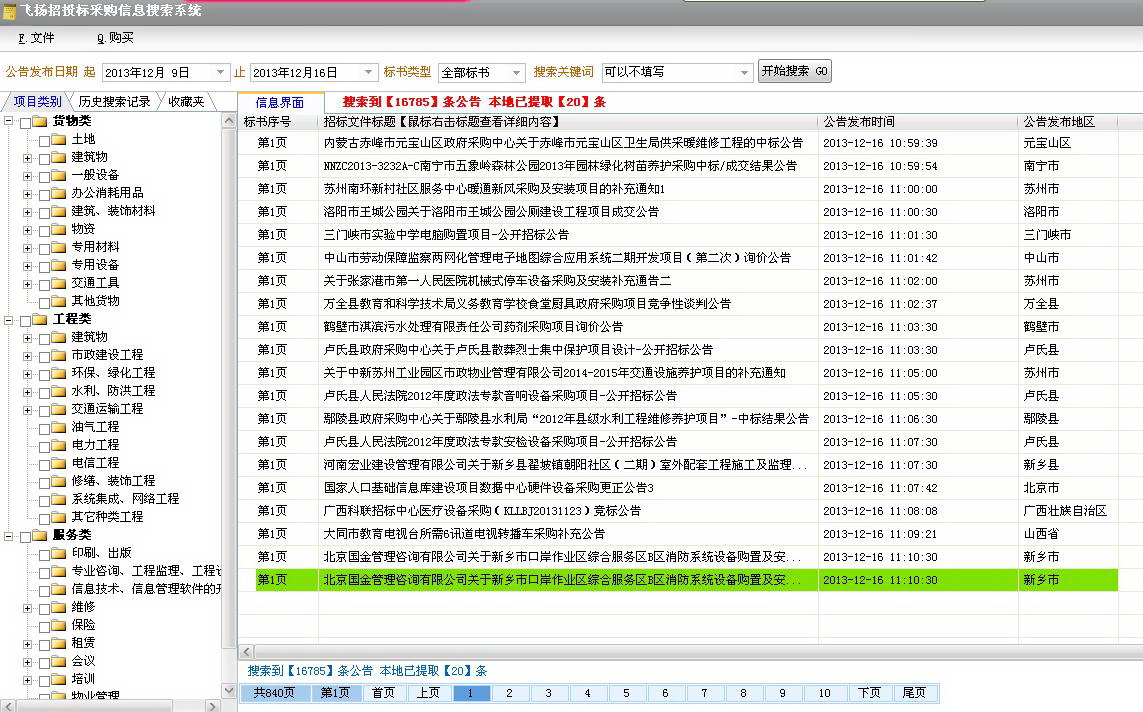Select the 大同市教育电视台 announcement row
Screen dimensions: 1143x712
click(x=679, y=533)
